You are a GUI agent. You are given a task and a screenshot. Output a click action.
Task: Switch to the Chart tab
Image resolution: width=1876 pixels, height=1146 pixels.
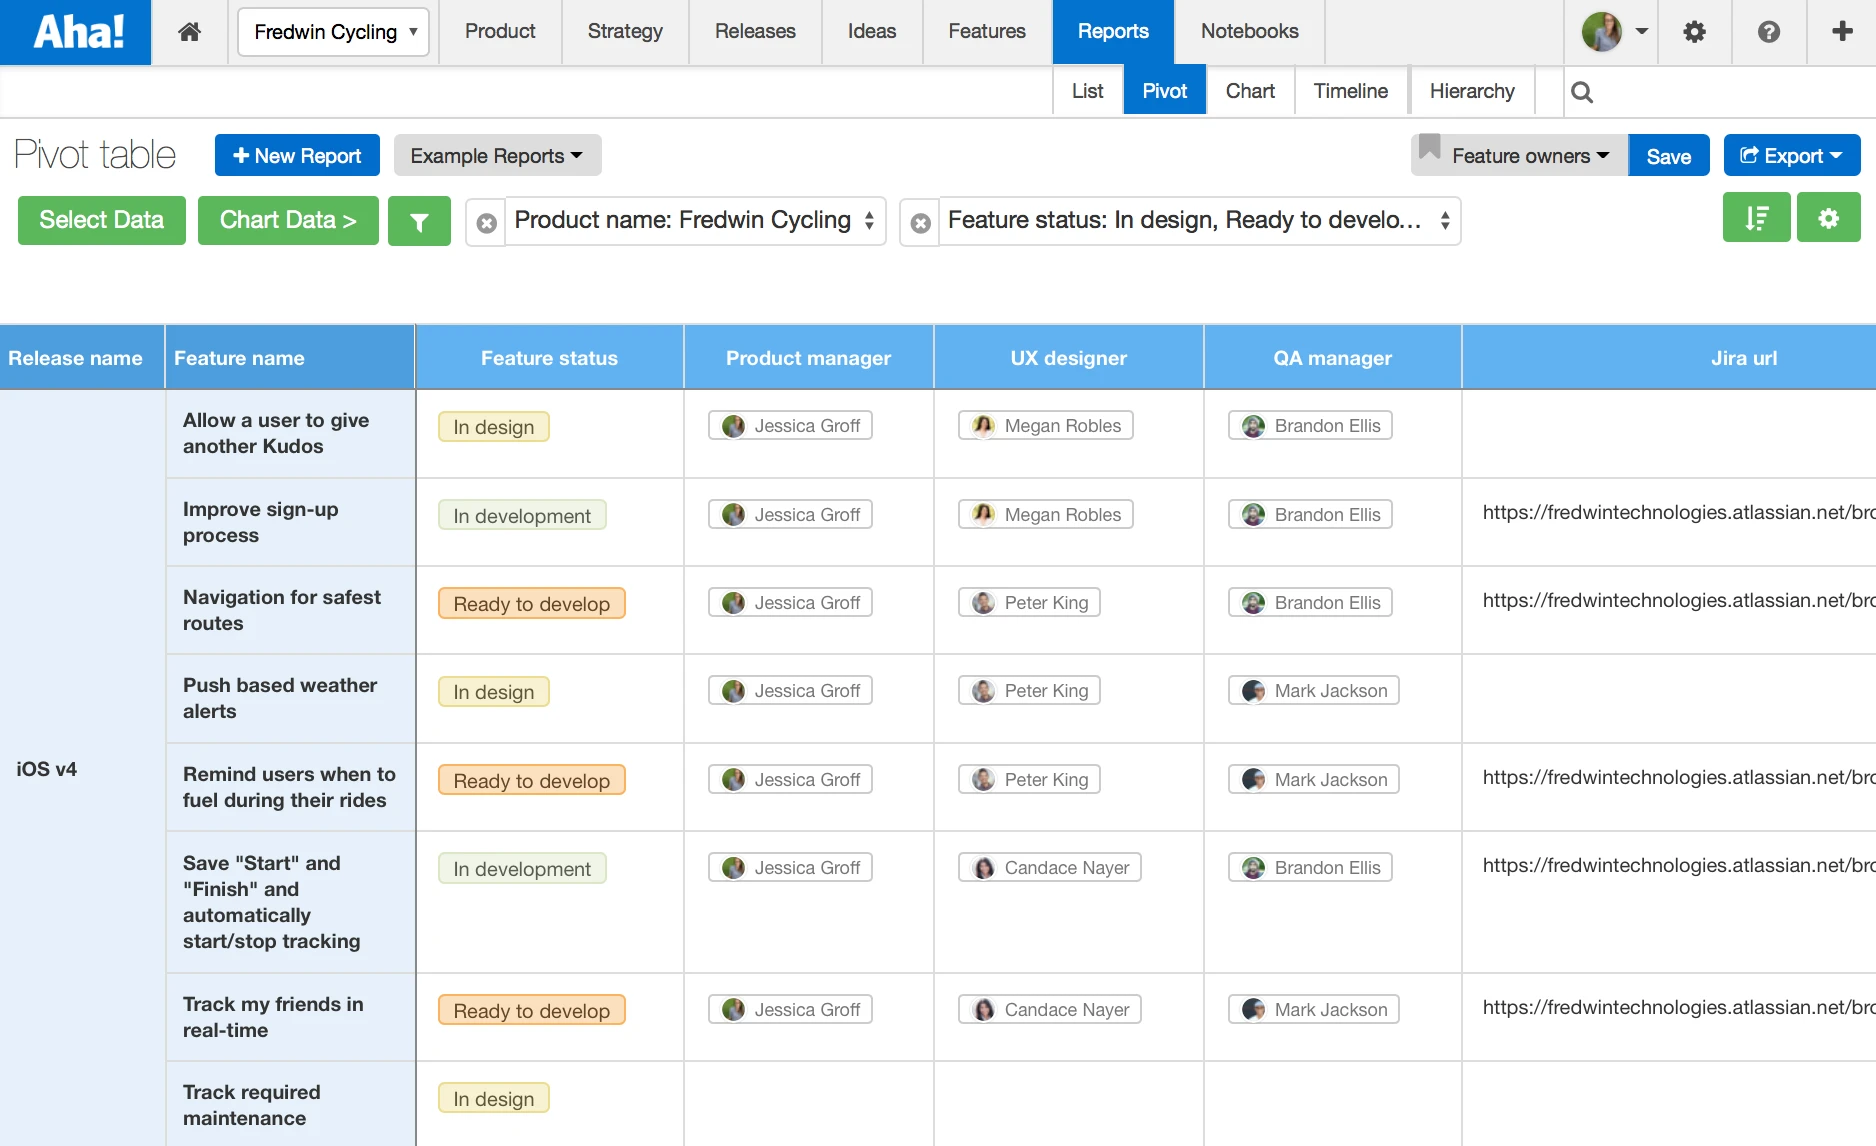(x=1250, y=91)
